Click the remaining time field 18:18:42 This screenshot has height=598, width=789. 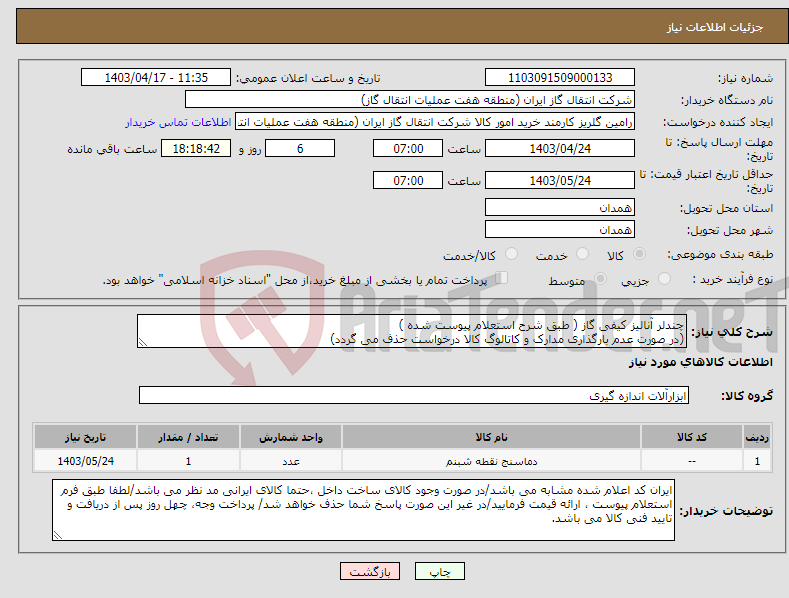coord(196,148)
